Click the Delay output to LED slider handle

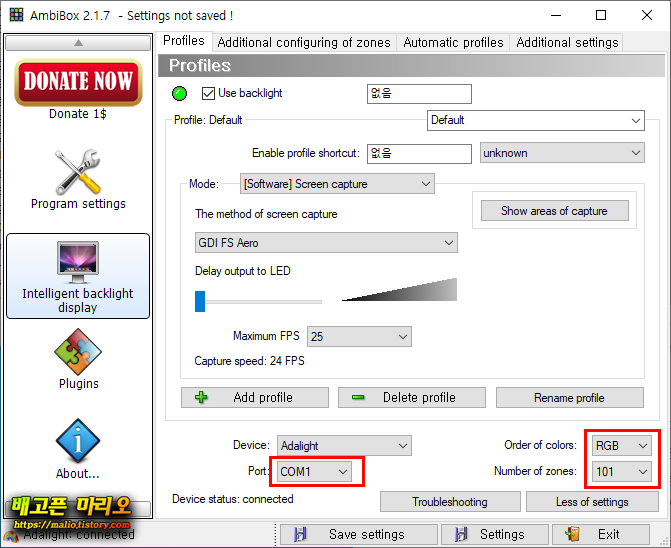click(x=200, y=301)
